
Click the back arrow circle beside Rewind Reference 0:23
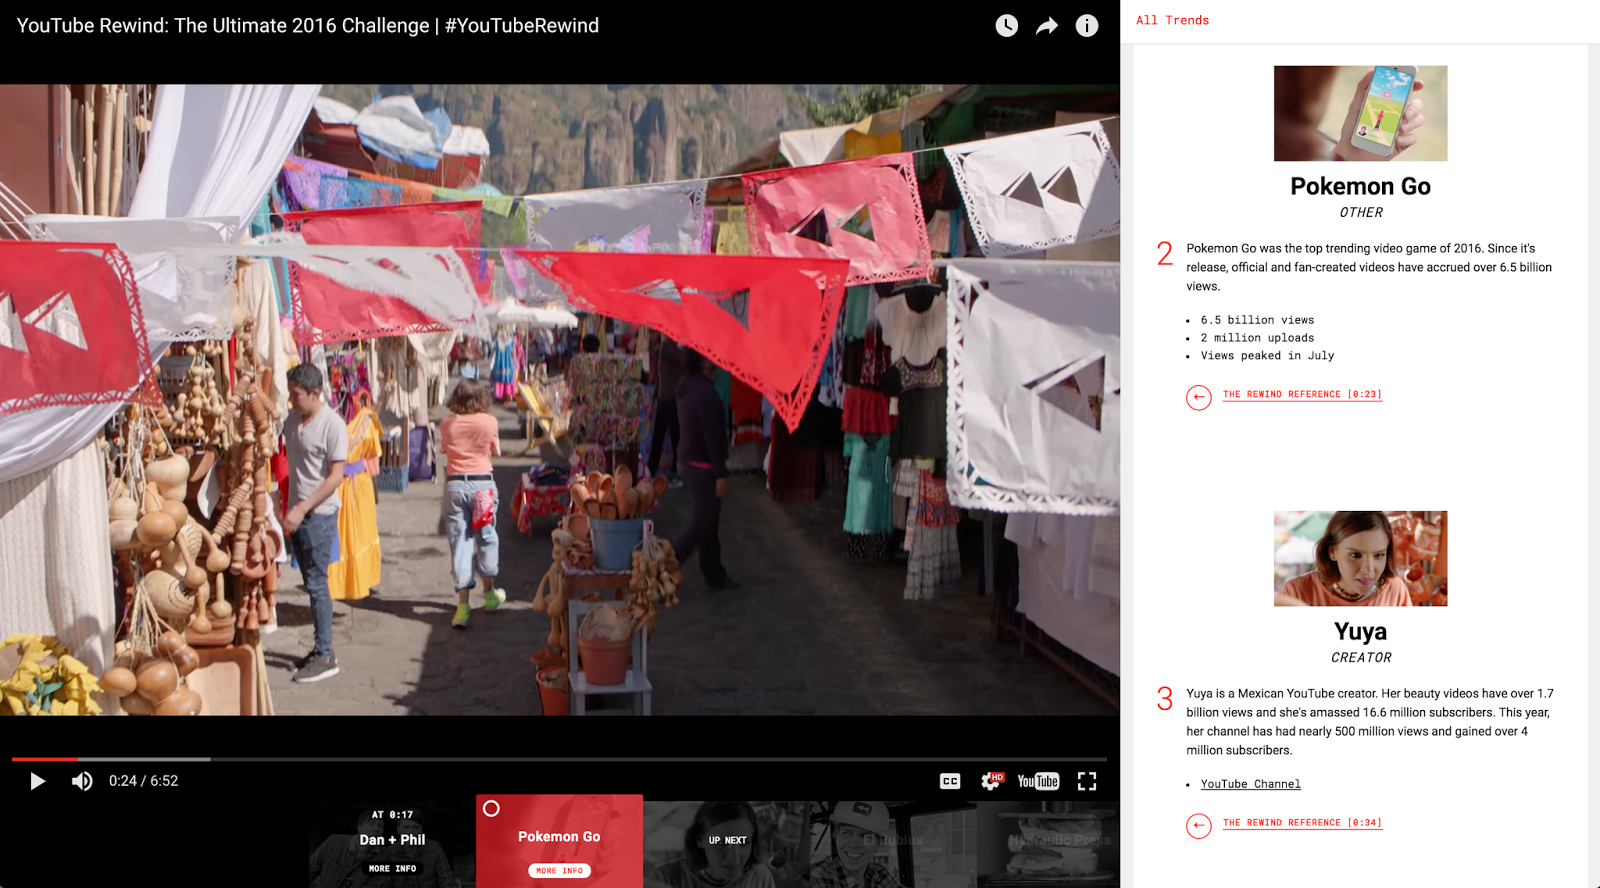tap(1199, 397)
